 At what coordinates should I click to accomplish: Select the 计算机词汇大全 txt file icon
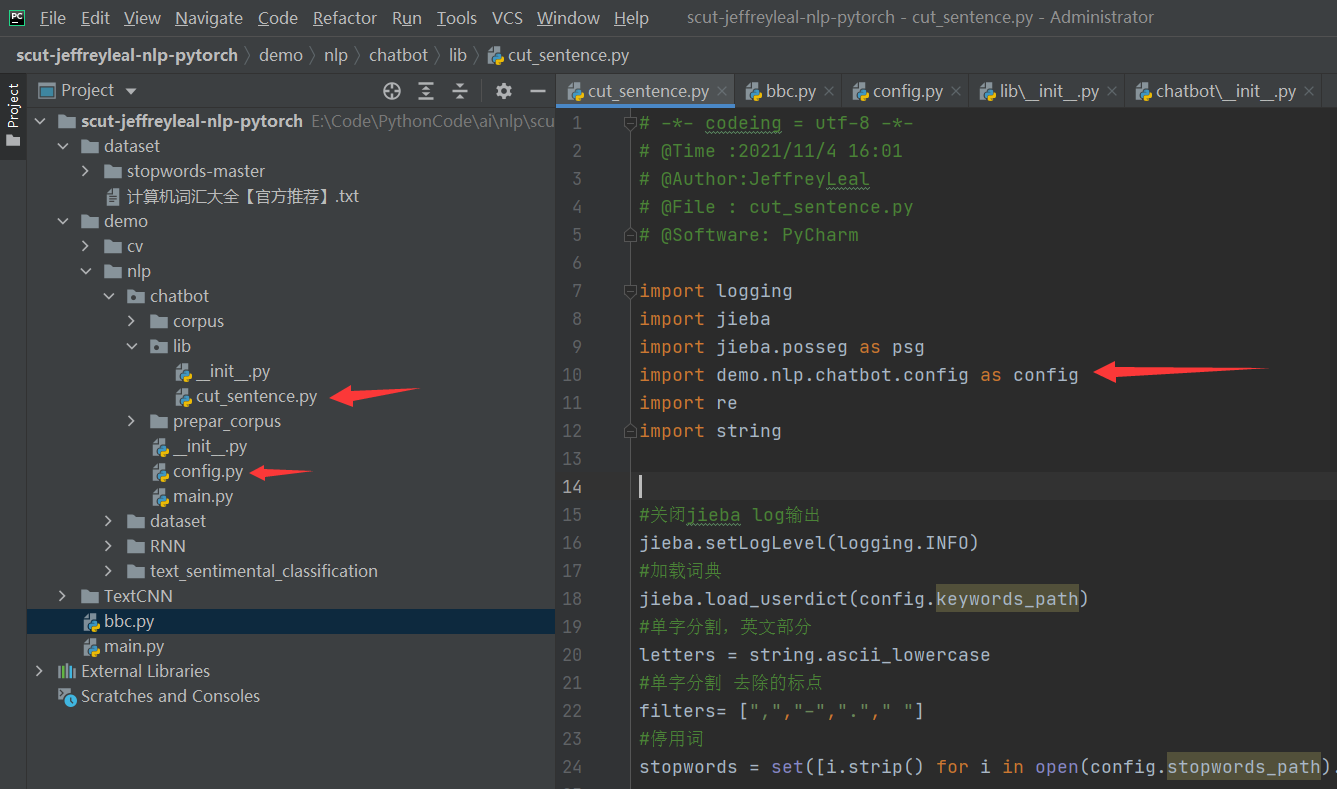113,197
